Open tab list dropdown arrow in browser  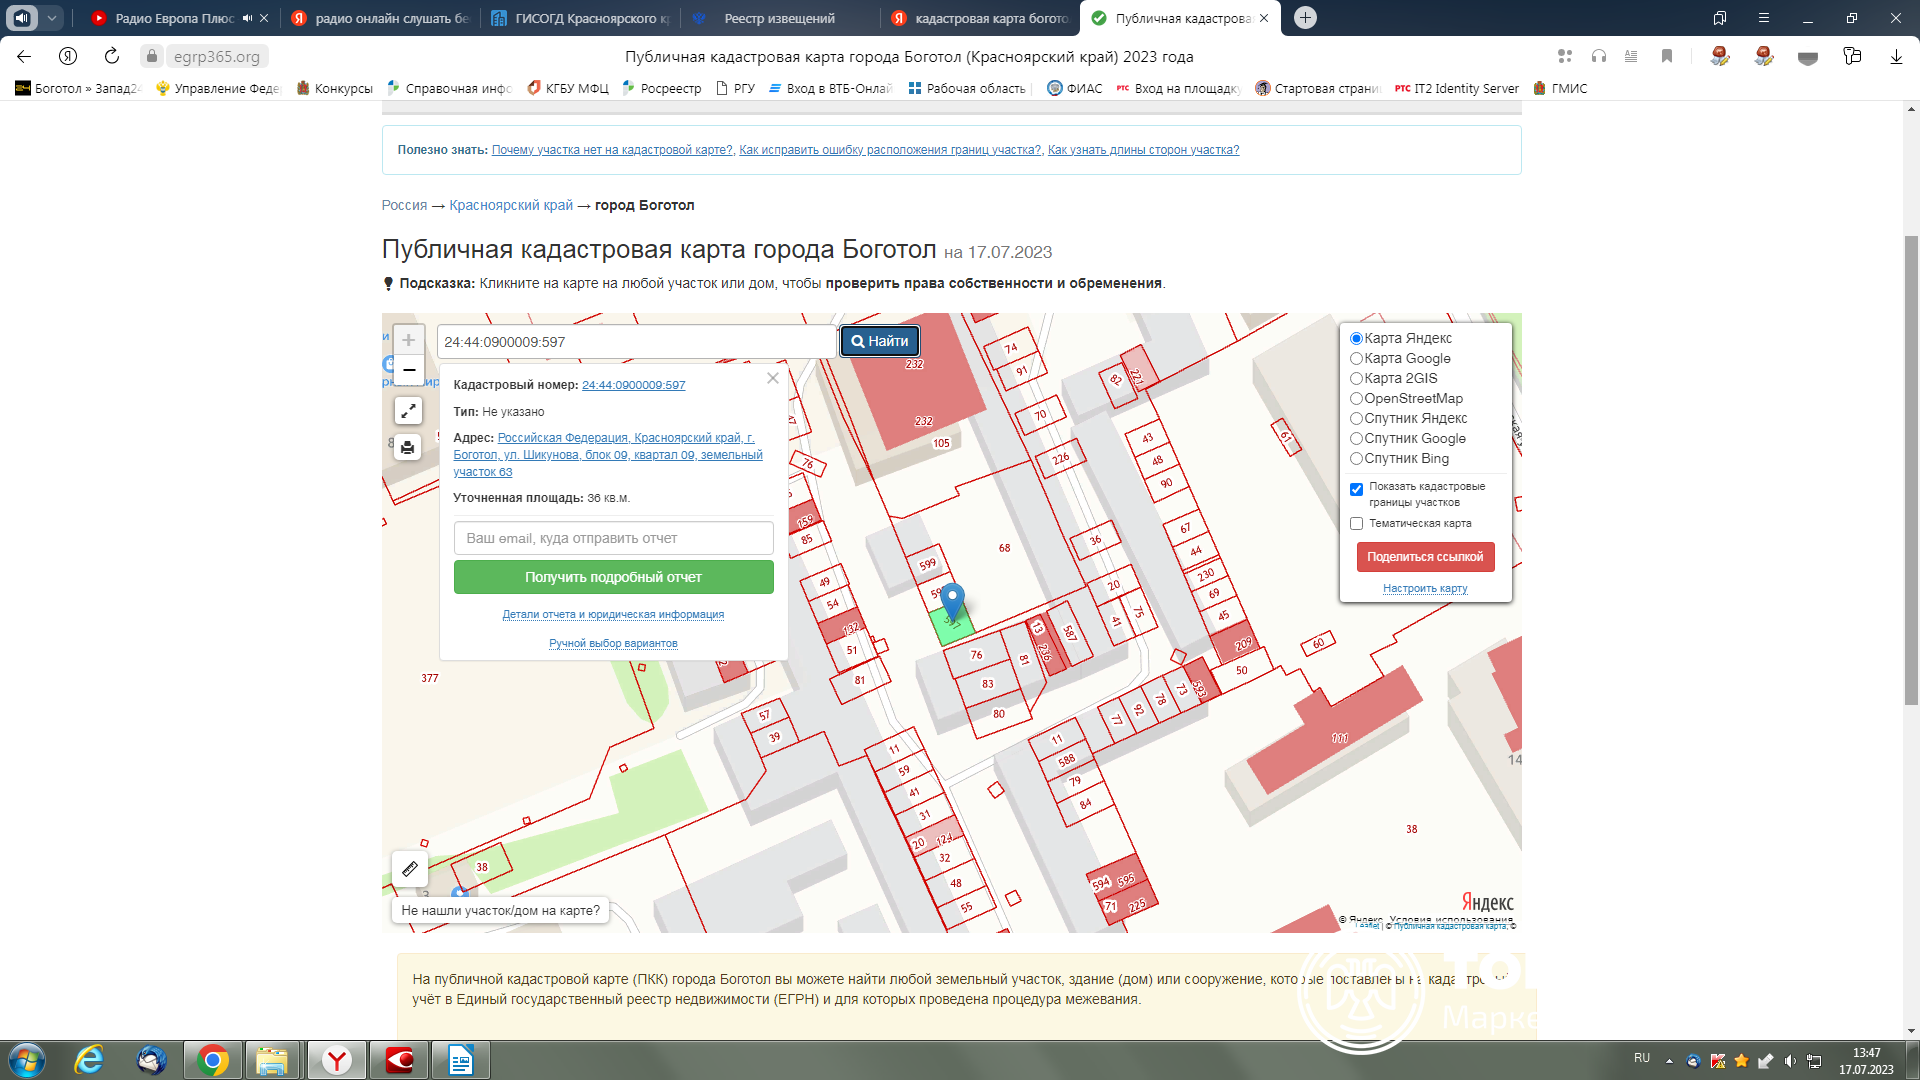tap(52, 18)
